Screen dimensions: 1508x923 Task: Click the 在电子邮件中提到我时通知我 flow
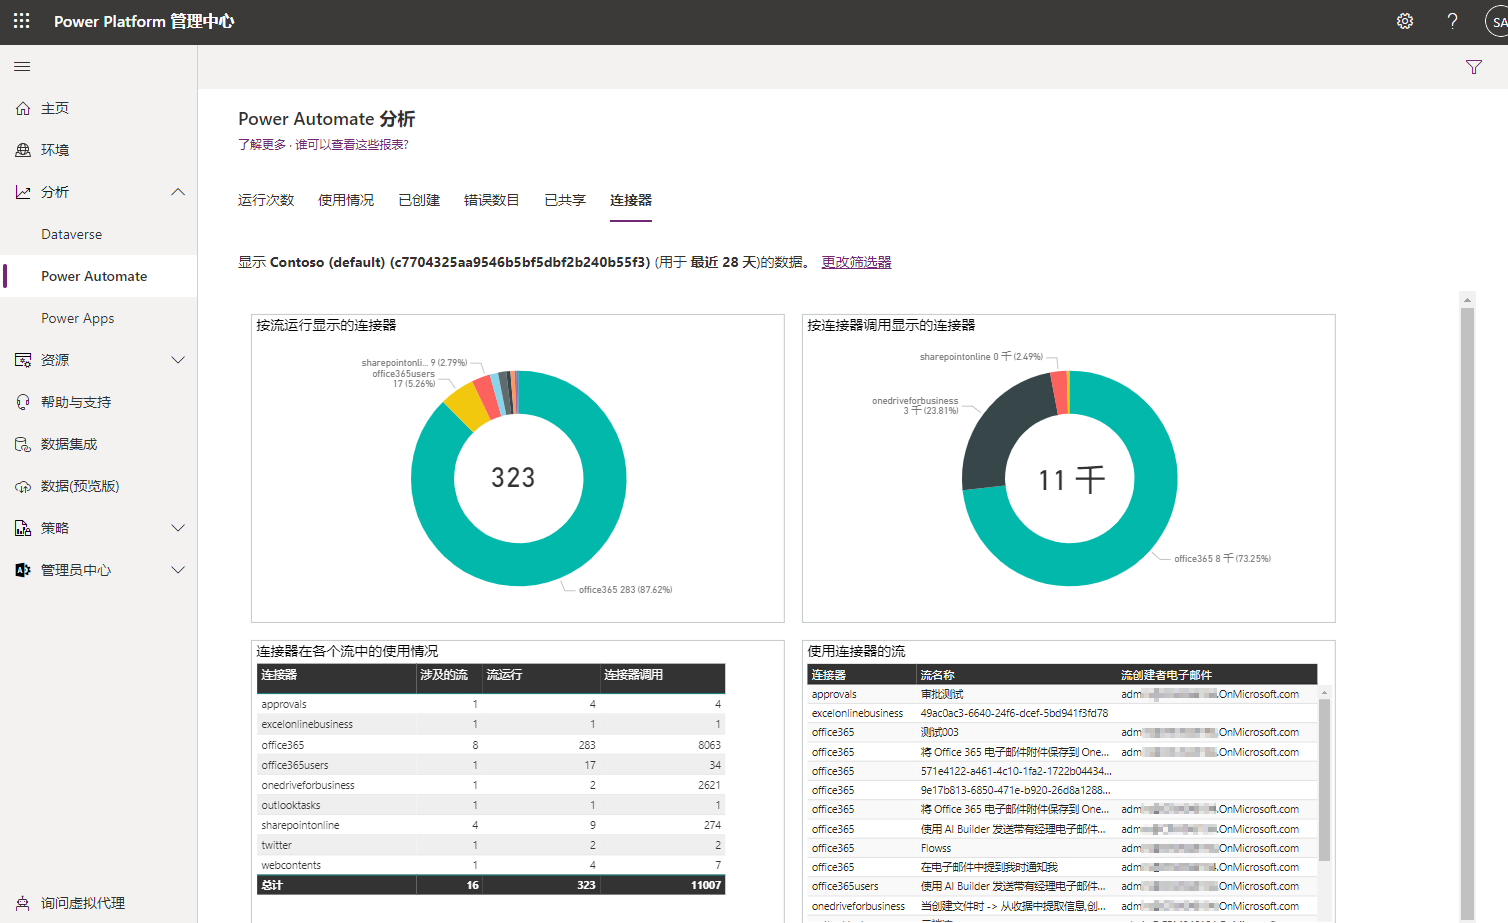click(x=989, y=867)
